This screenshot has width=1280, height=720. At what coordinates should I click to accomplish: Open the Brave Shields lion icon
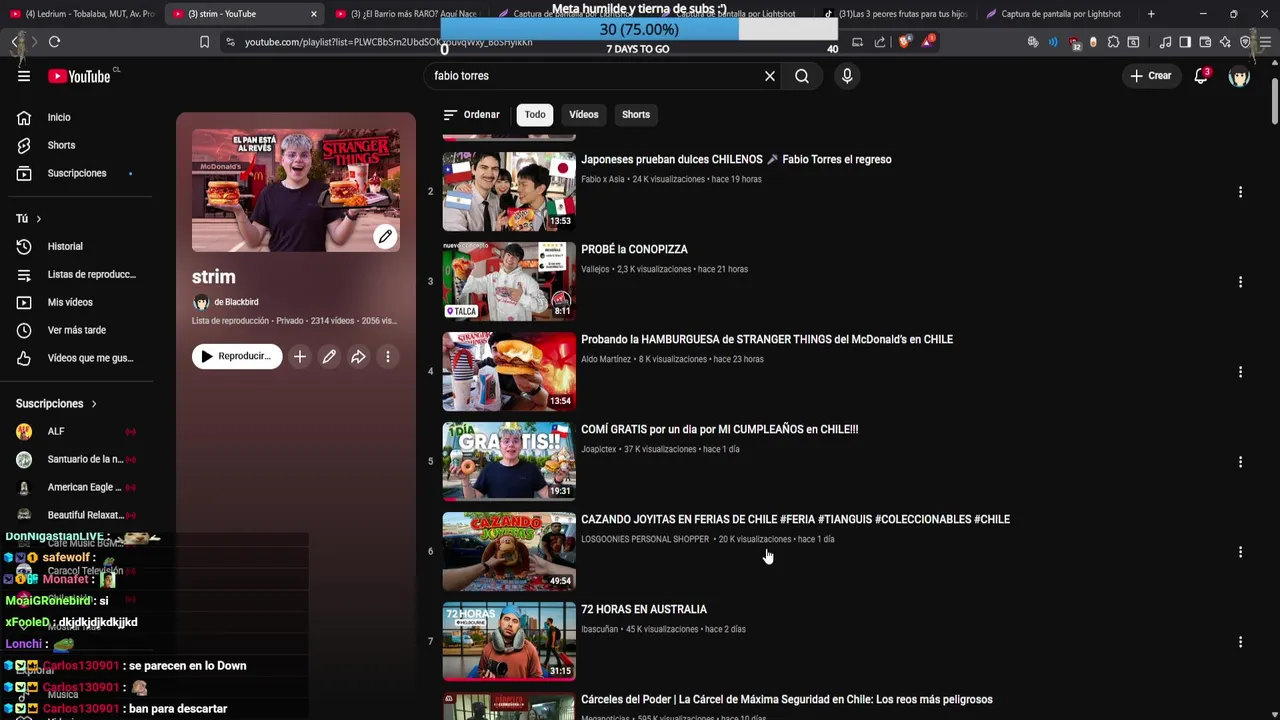point(905,42)
